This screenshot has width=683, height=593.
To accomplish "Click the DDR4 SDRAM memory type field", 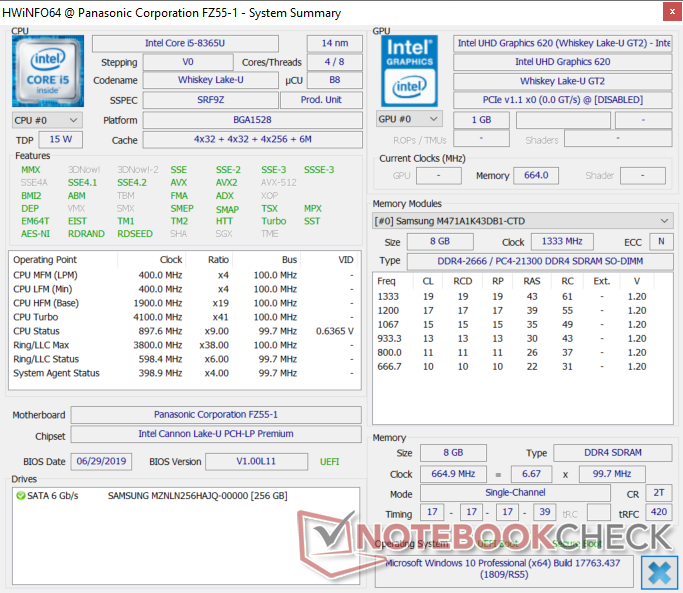I will click(613, 453).
